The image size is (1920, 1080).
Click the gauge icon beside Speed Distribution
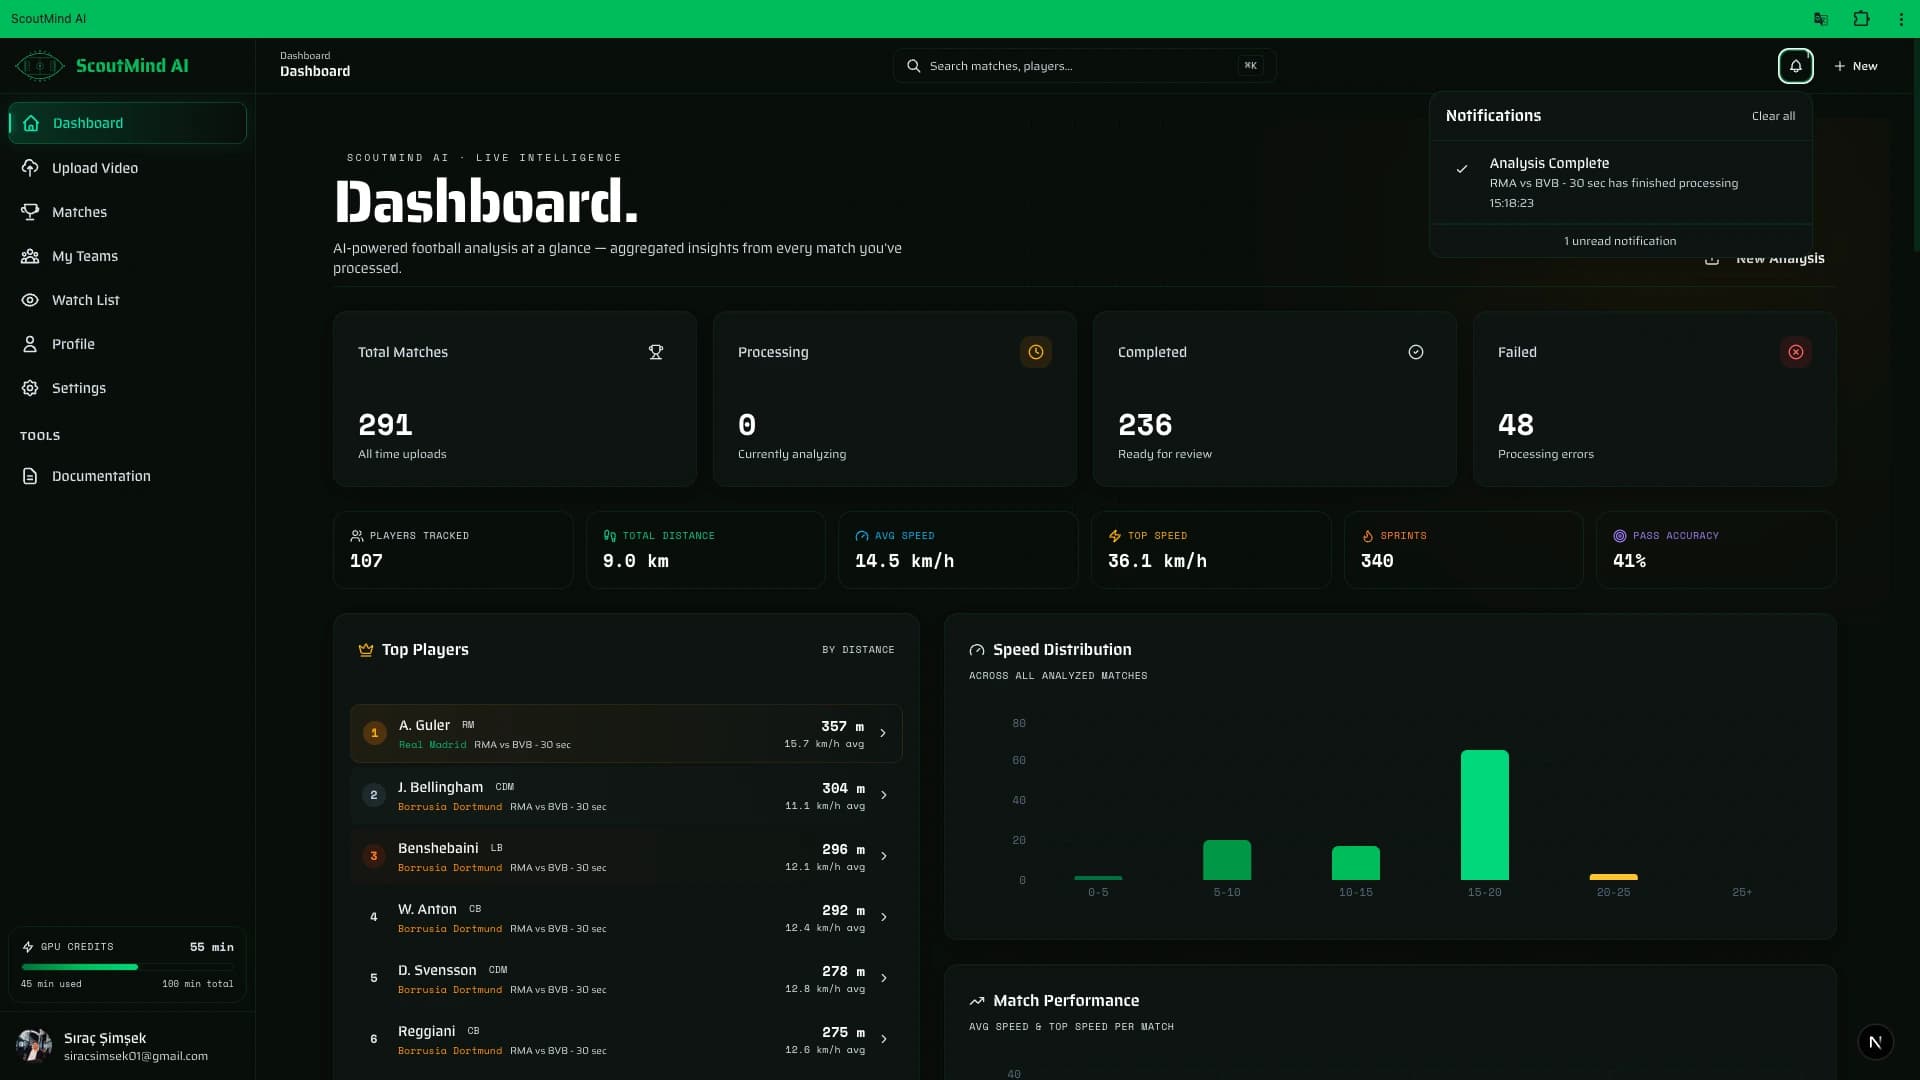click(977, 650)
